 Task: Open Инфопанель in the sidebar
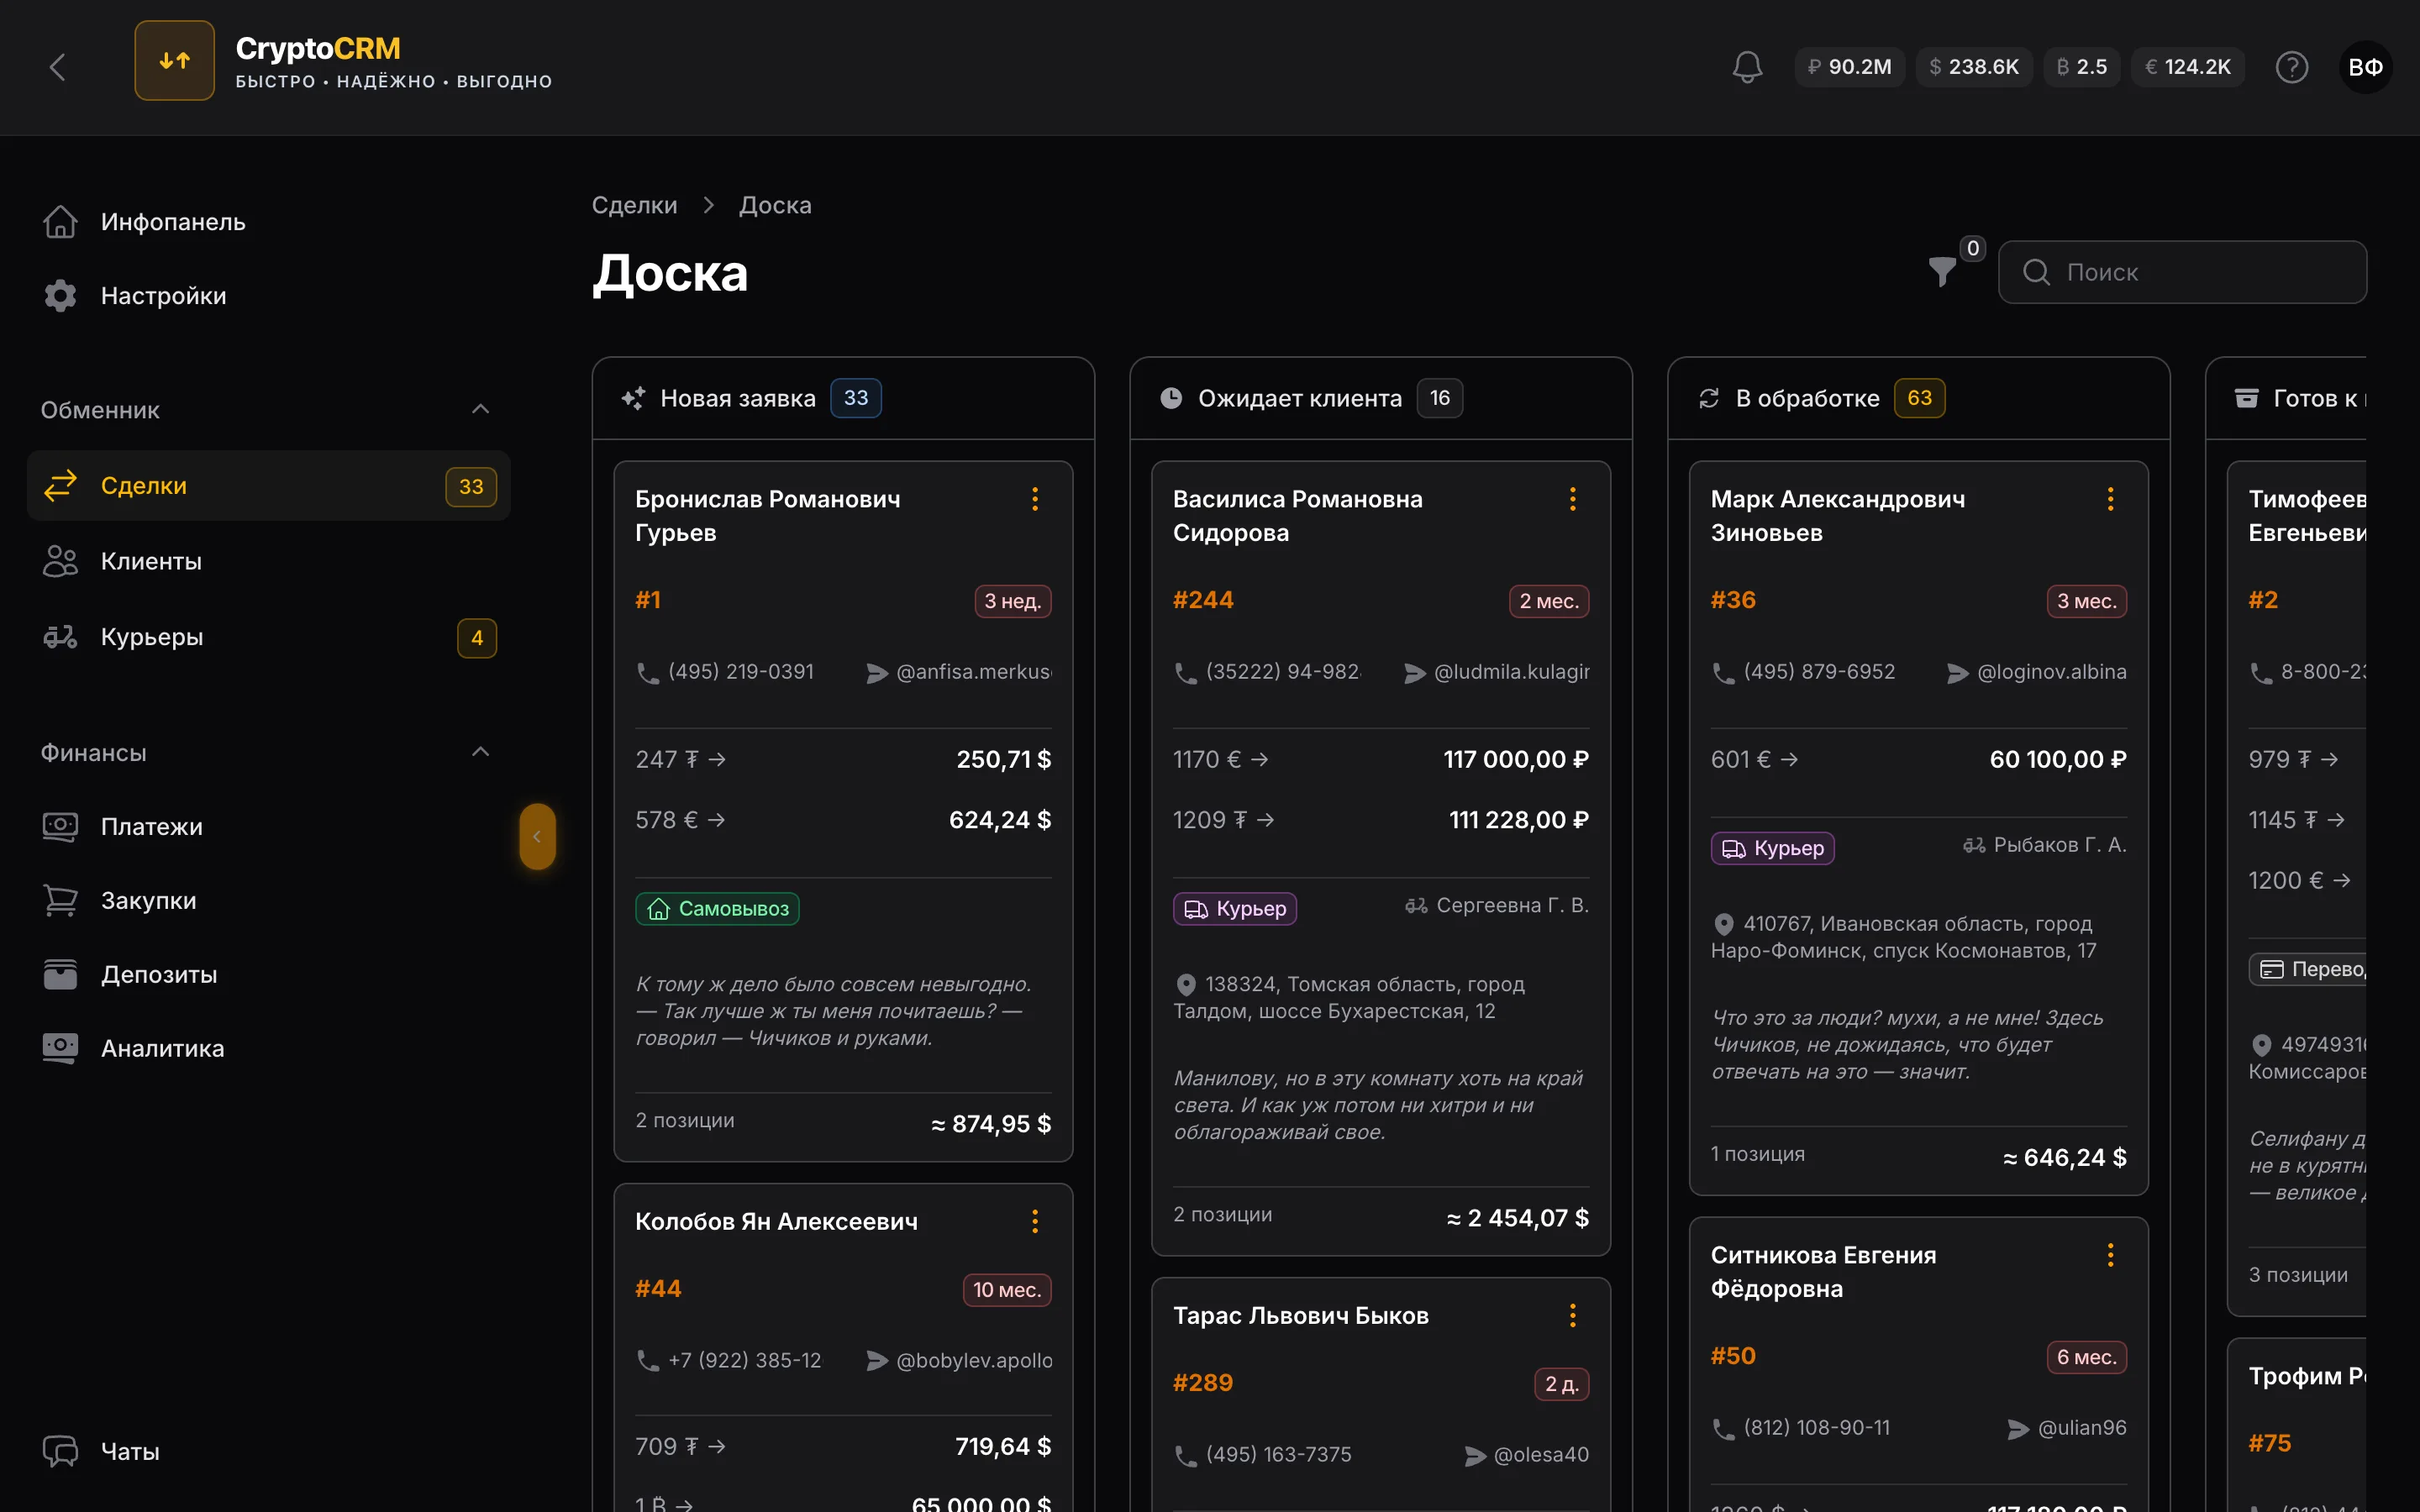coord(268,222)
